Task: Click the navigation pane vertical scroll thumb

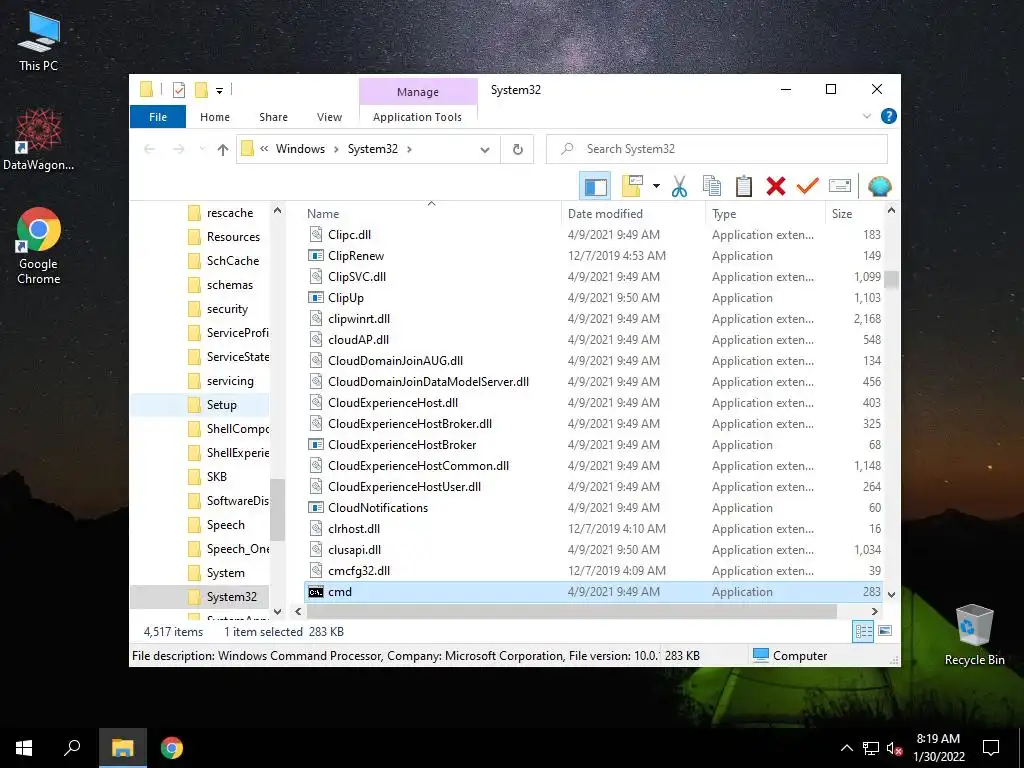Action: [278, 509]
